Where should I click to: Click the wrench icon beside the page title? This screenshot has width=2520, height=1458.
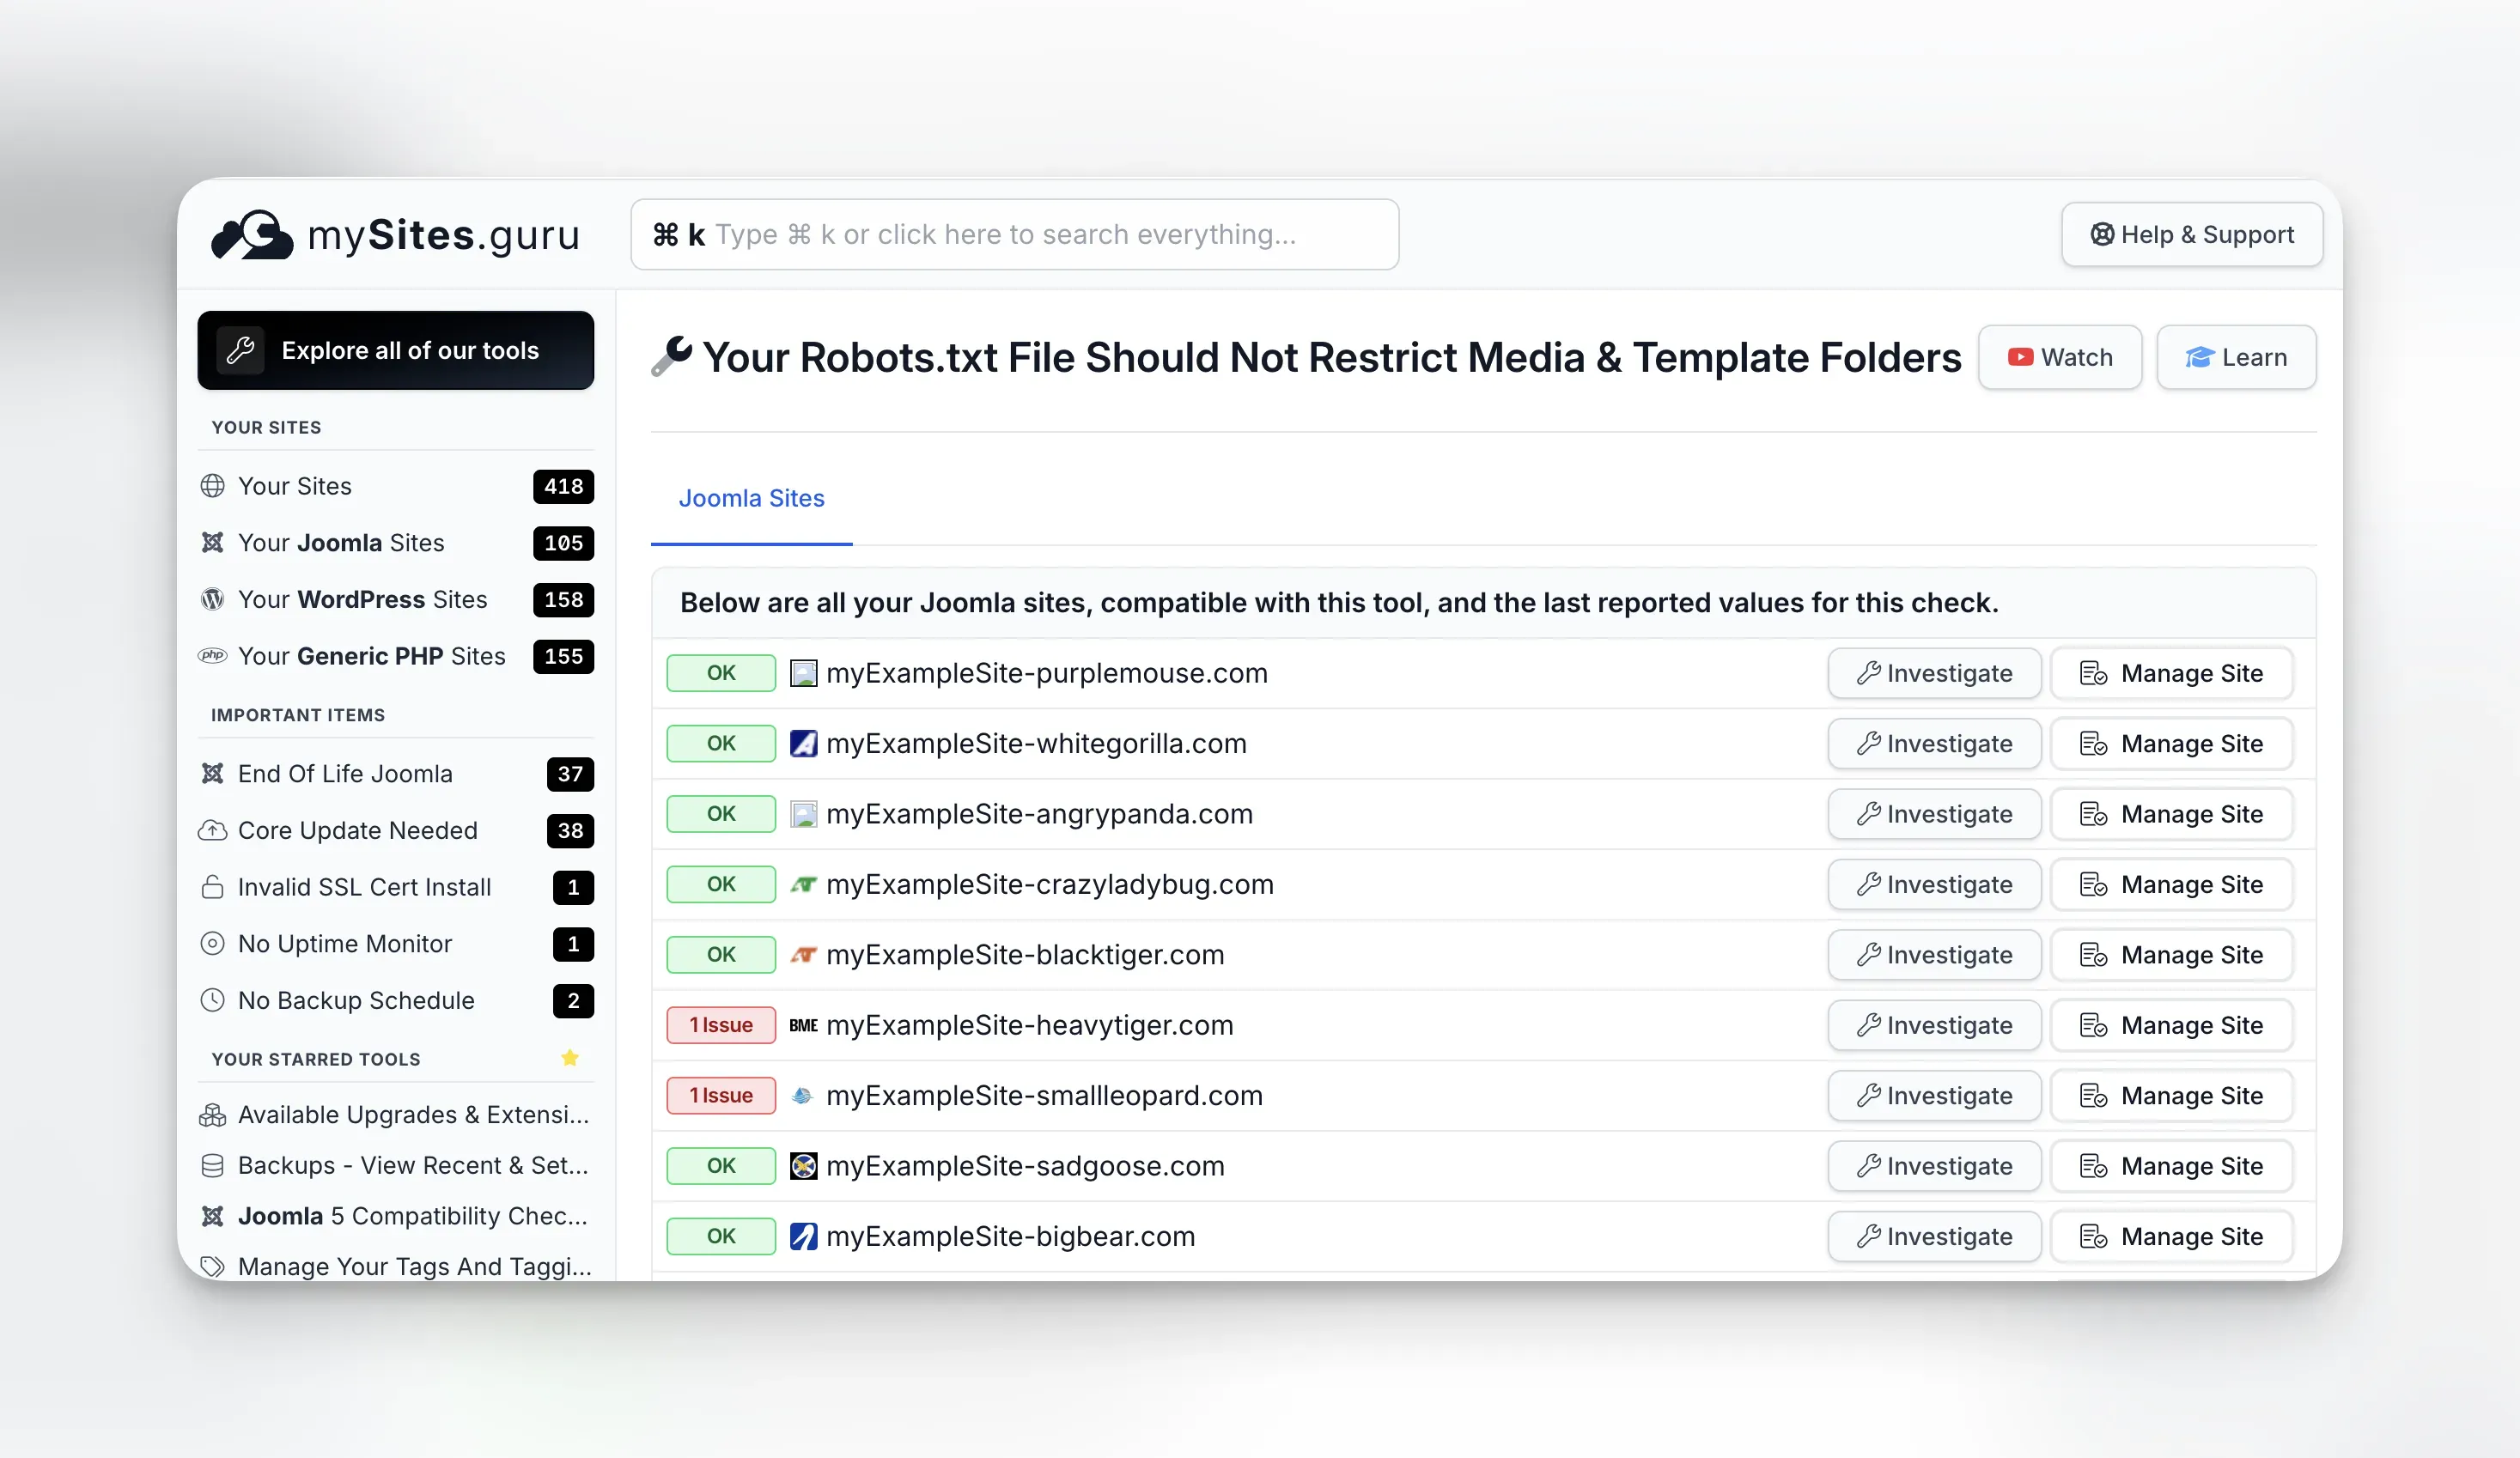670,356
